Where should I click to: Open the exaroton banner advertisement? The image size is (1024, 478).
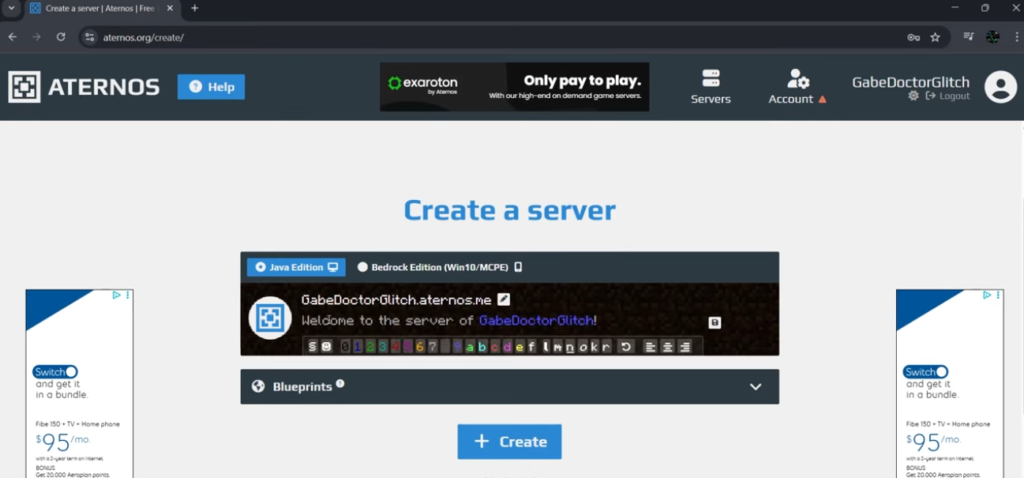[x=515, y=87]
